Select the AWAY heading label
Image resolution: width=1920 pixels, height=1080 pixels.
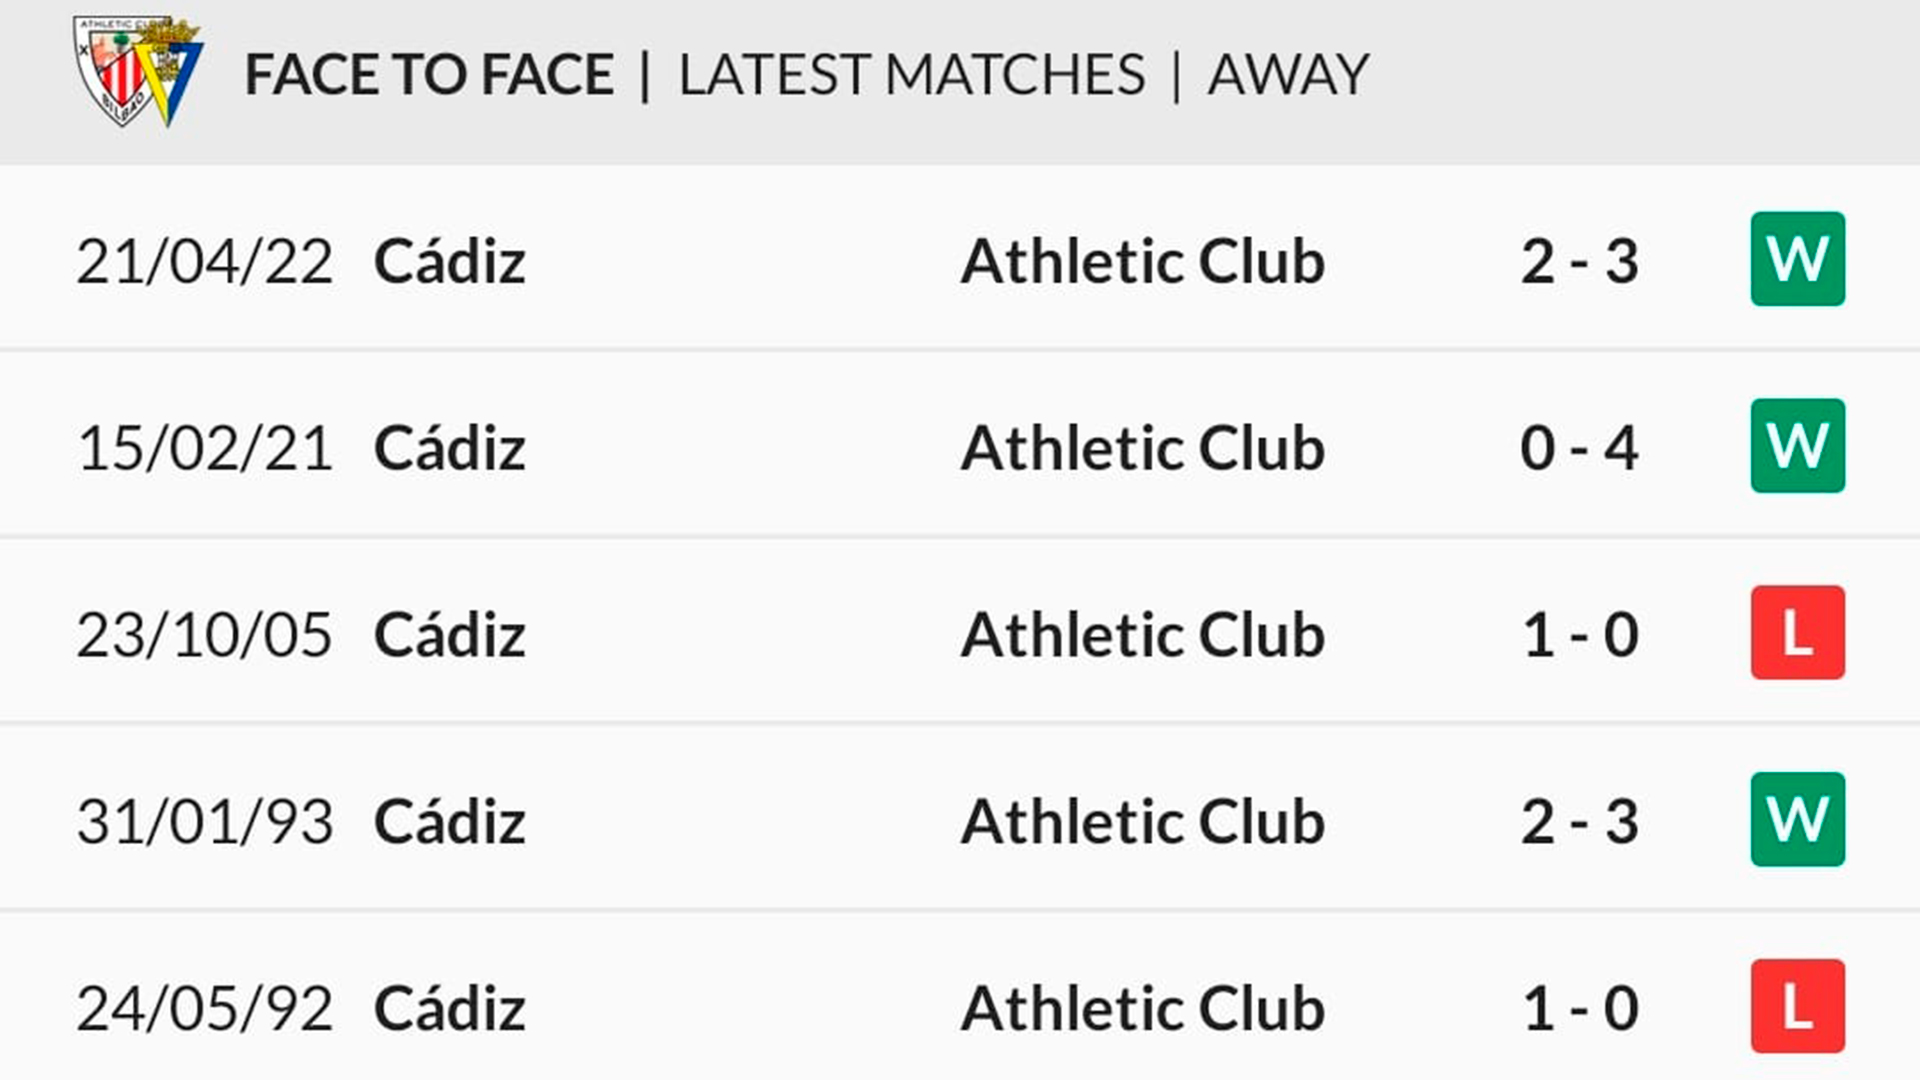(1288, 75)
